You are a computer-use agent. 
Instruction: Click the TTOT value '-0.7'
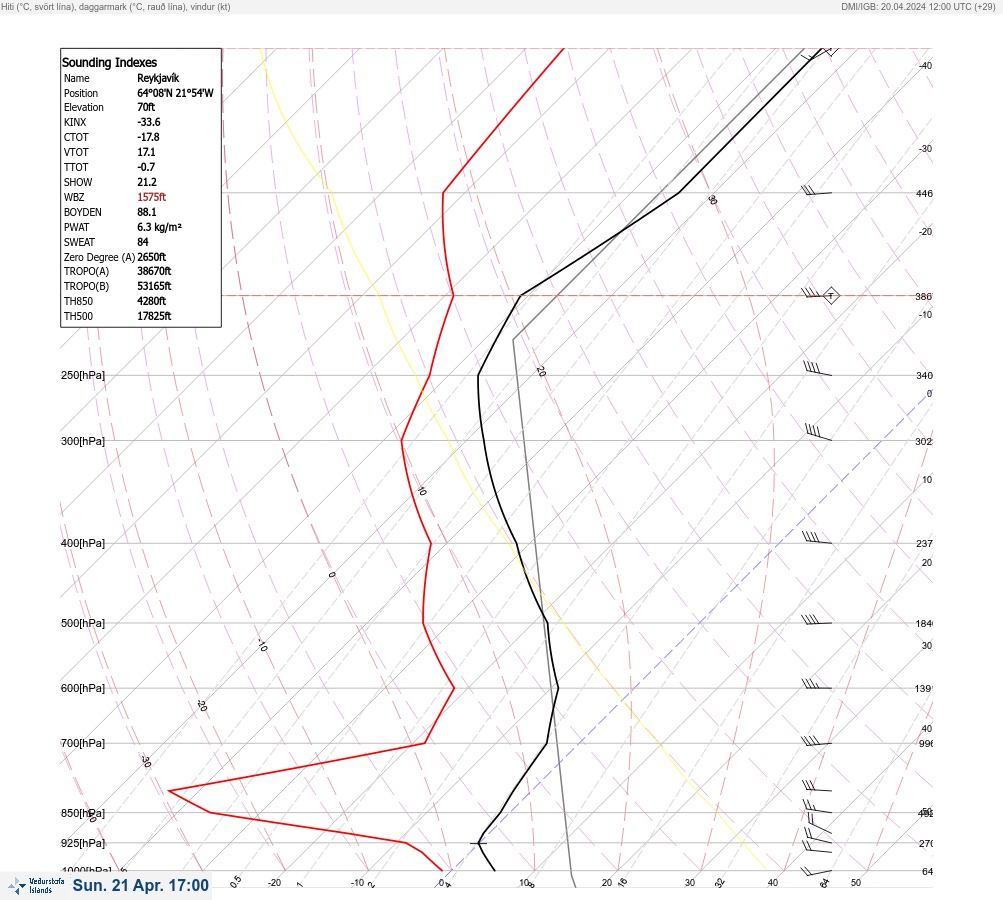click(x=146, y=167)
